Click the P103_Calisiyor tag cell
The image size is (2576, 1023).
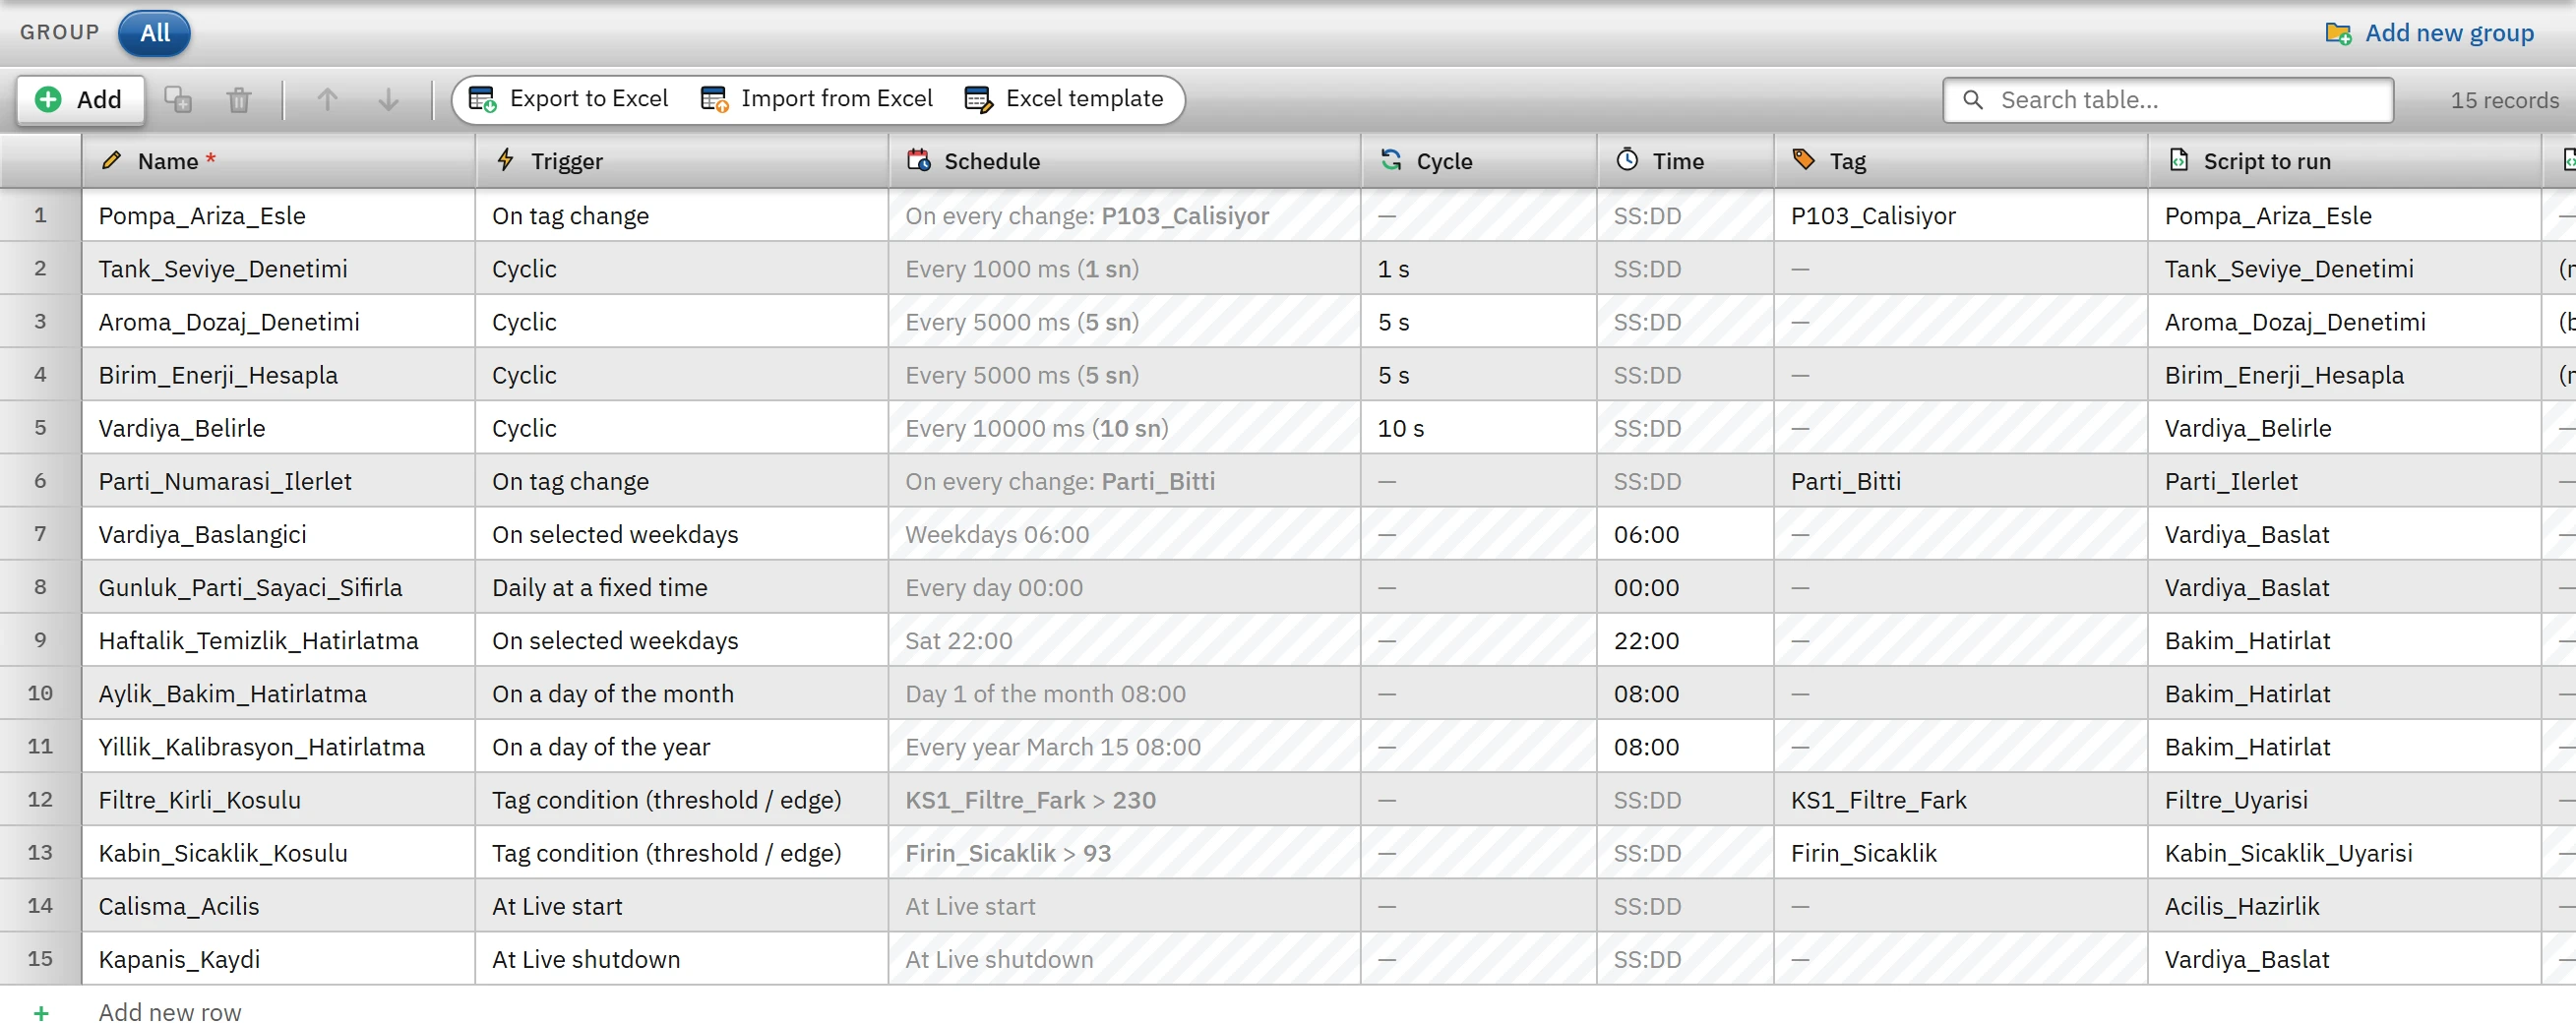[x=1960, y=215]
